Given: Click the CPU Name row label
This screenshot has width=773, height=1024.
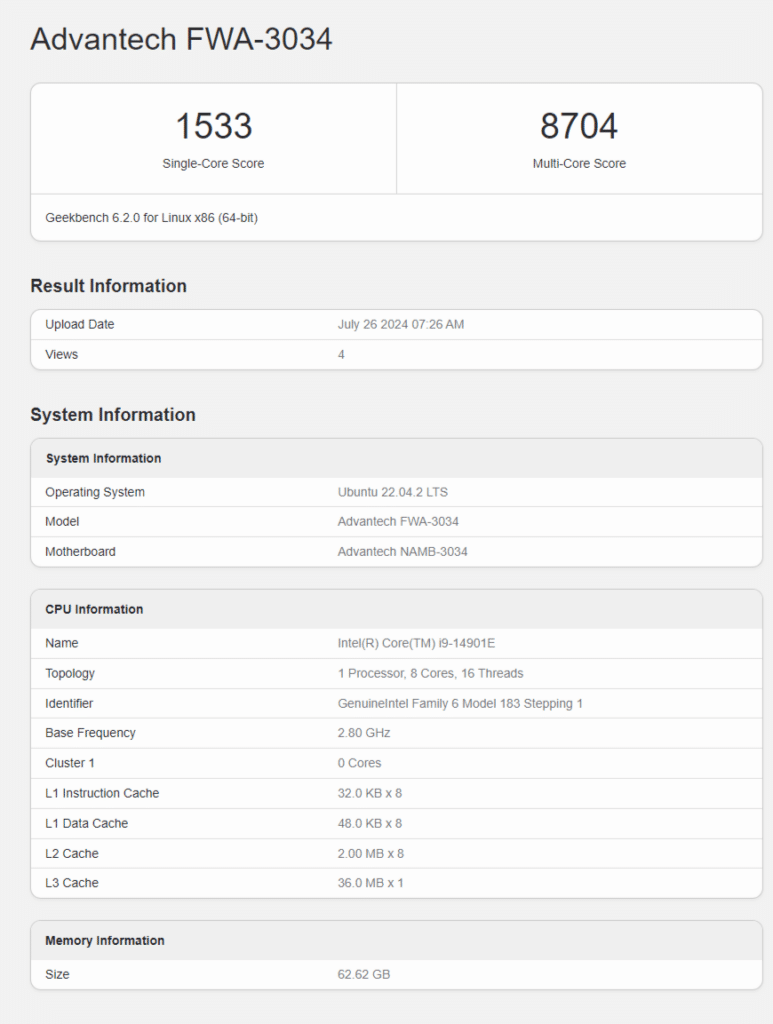Looking at the screenshot, I should 61,643.
